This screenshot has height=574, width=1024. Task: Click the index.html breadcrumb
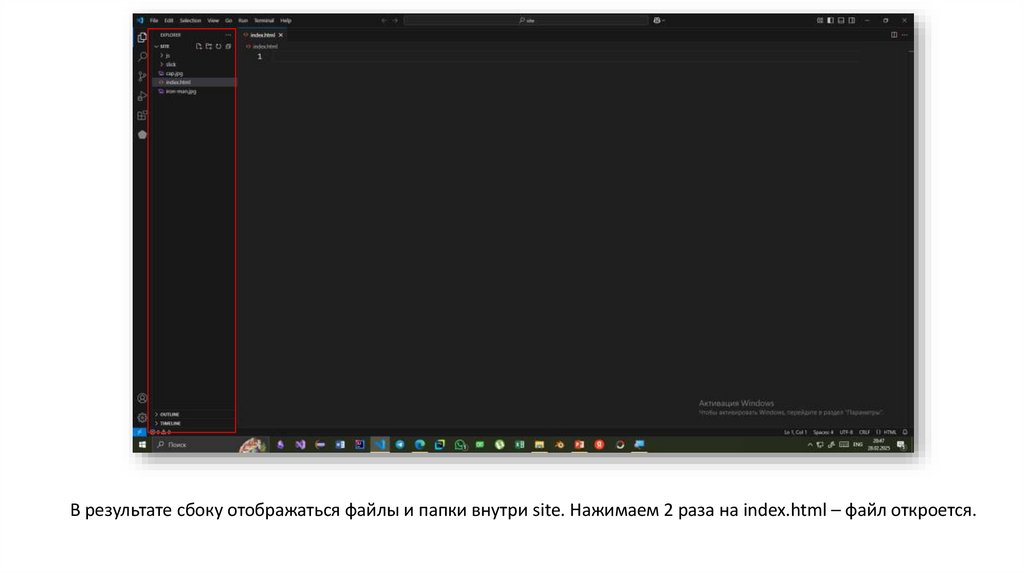[x=262, y=46]
